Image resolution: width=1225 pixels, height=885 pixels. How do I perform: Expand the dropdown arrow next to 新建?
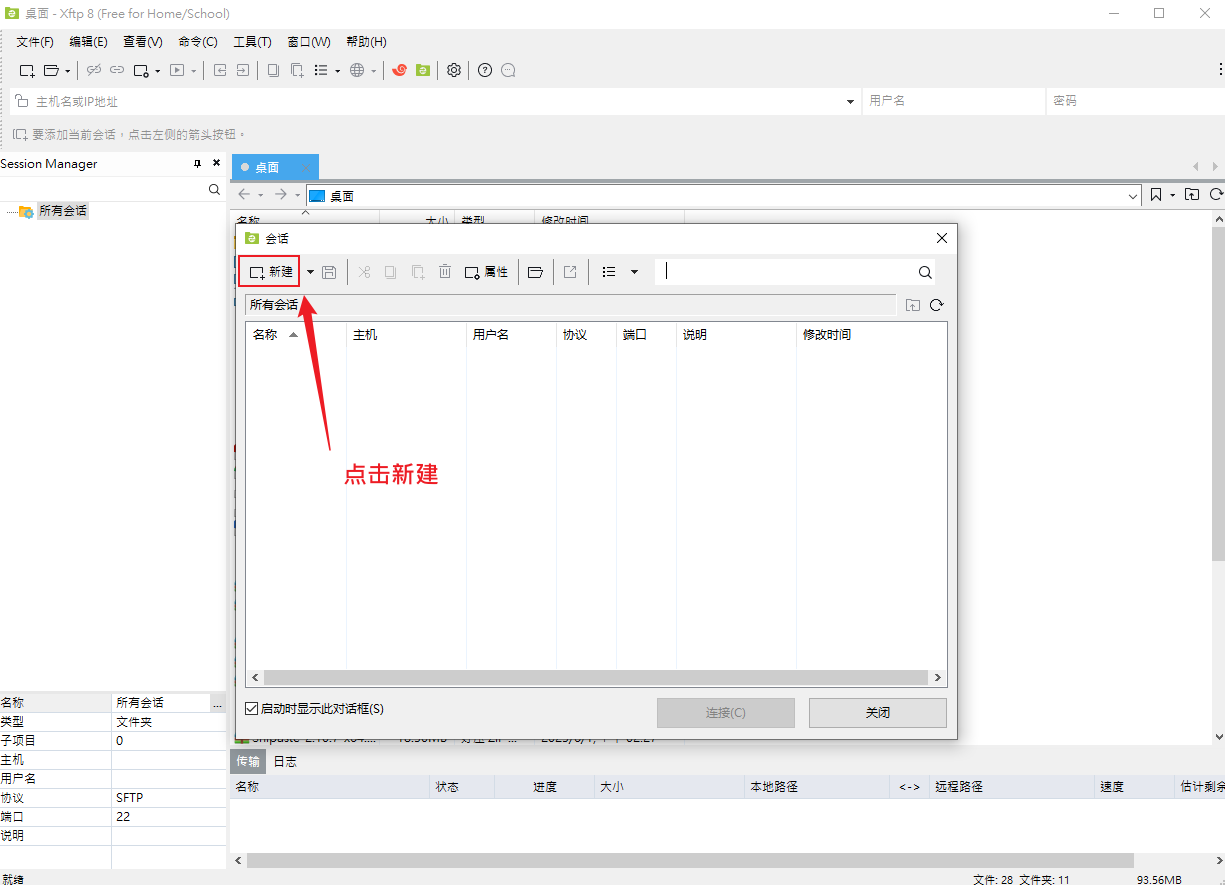click(310, 272)
